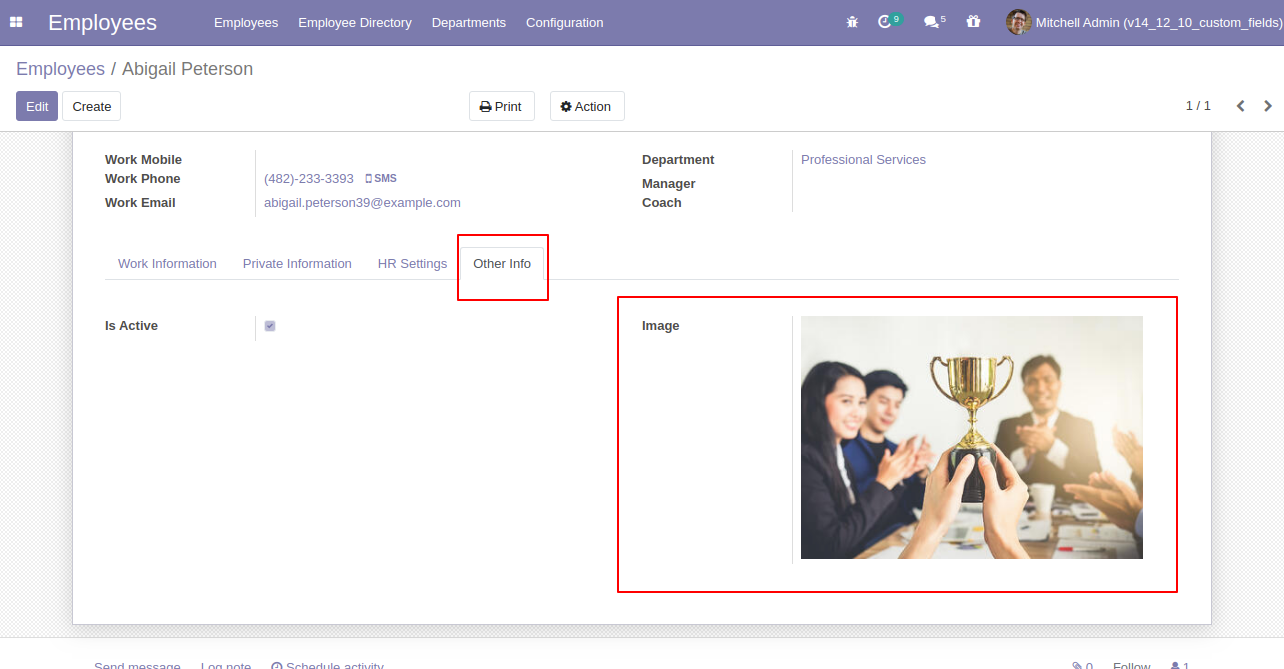Image resolution: width=1284 pixels, height=669 pixels.
Task: Click the Image field label
Action: pos(660,326)
